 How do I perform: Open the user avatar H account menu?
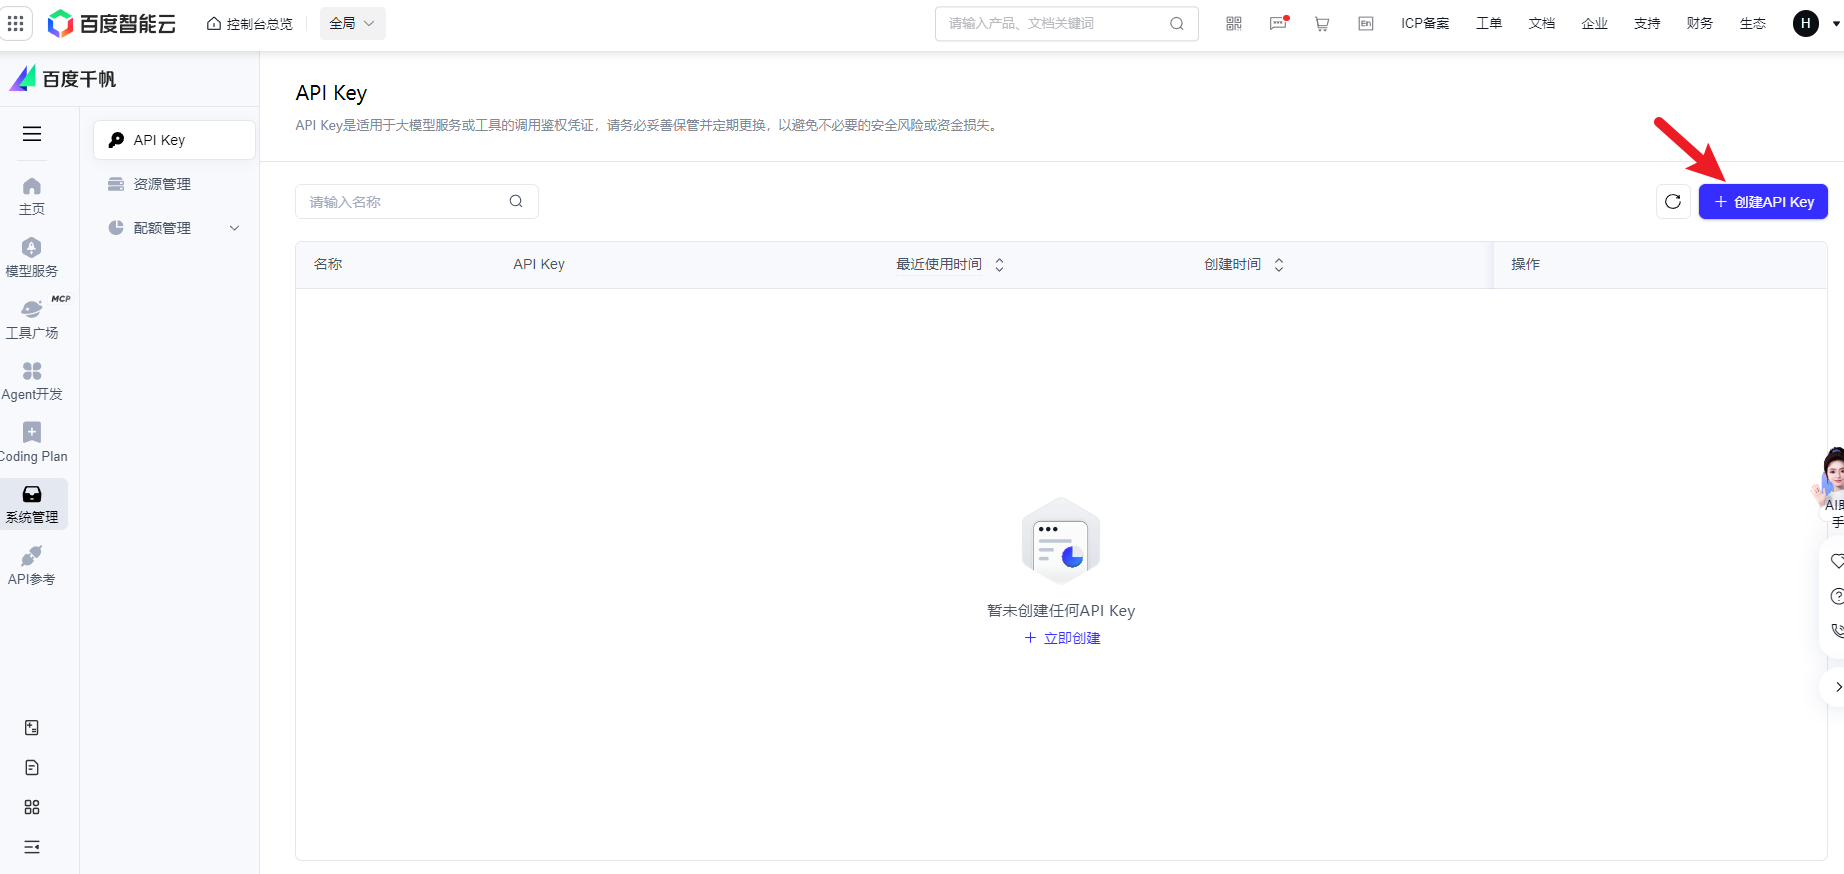coord(1806,24)
